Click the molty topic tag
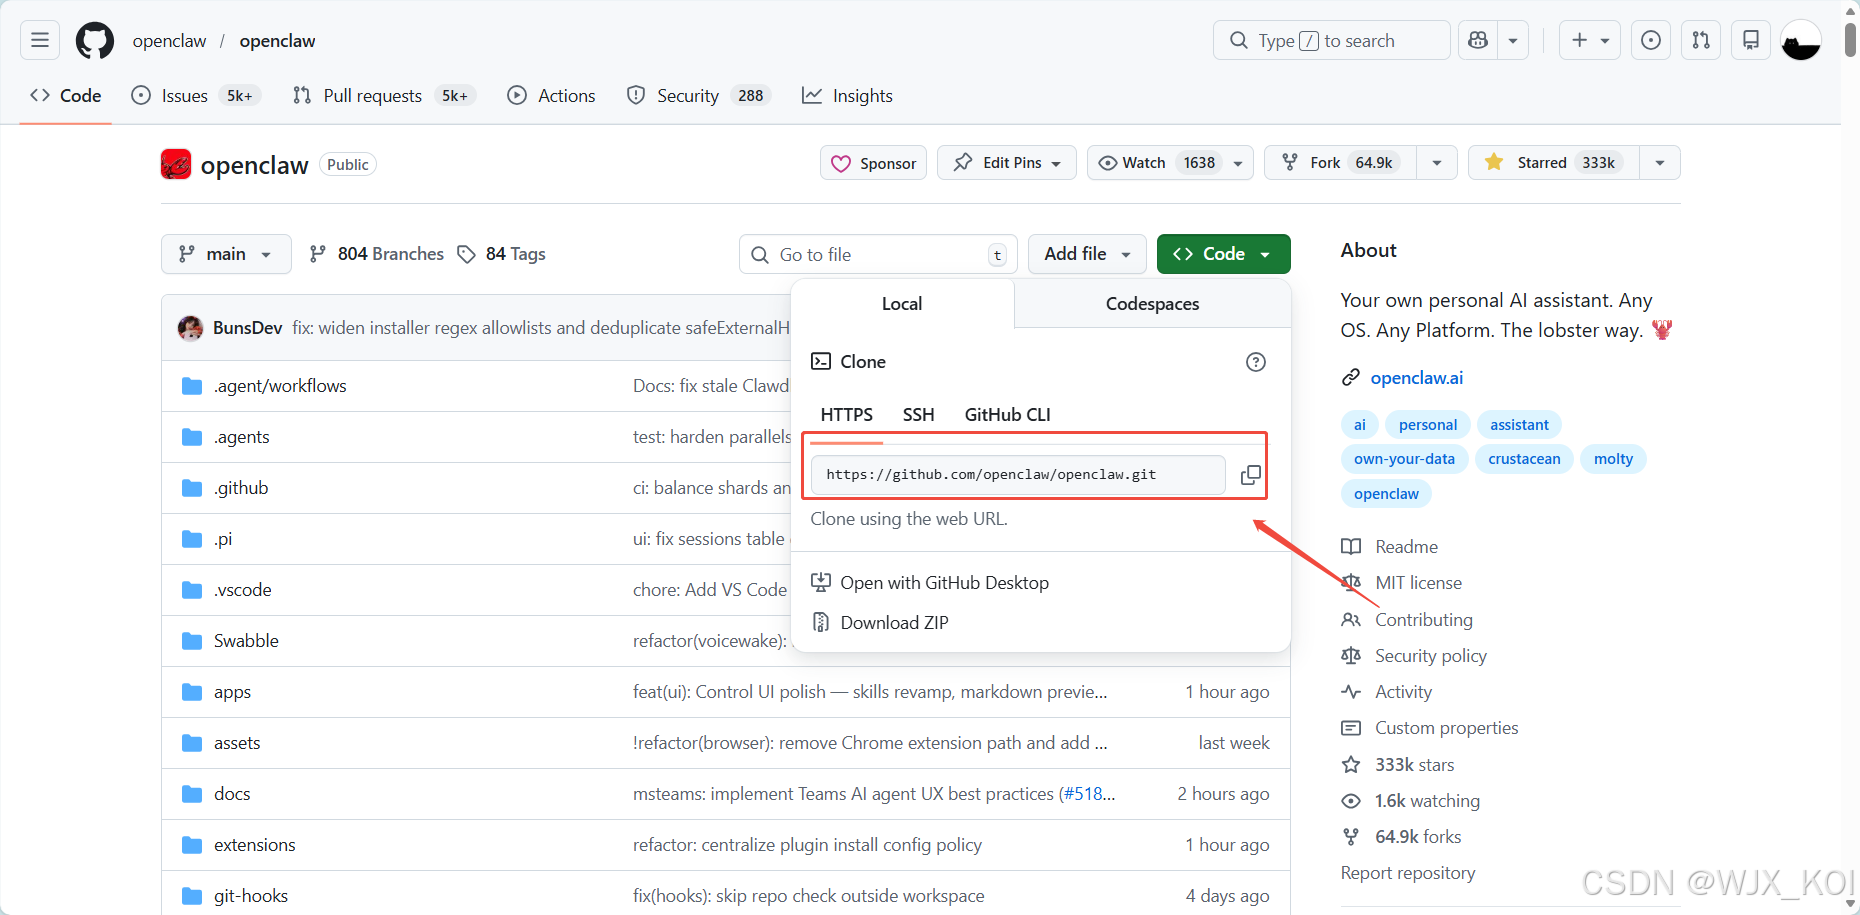The image size is (1860, 915). 1613,459
